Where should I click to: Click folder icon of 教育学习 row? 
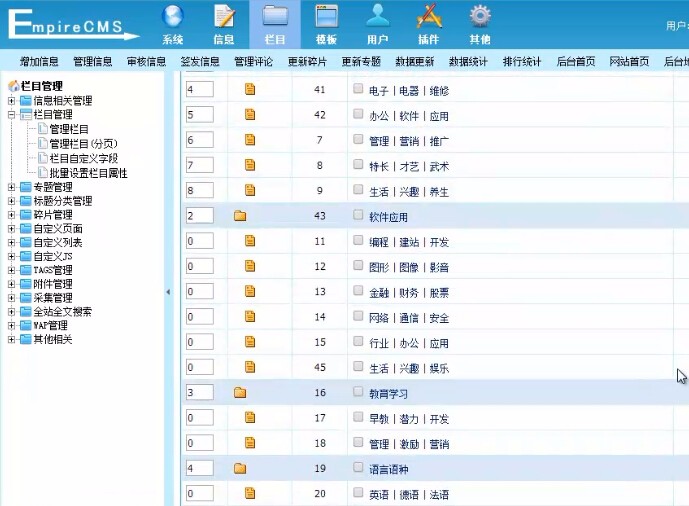tap(240, 392)
